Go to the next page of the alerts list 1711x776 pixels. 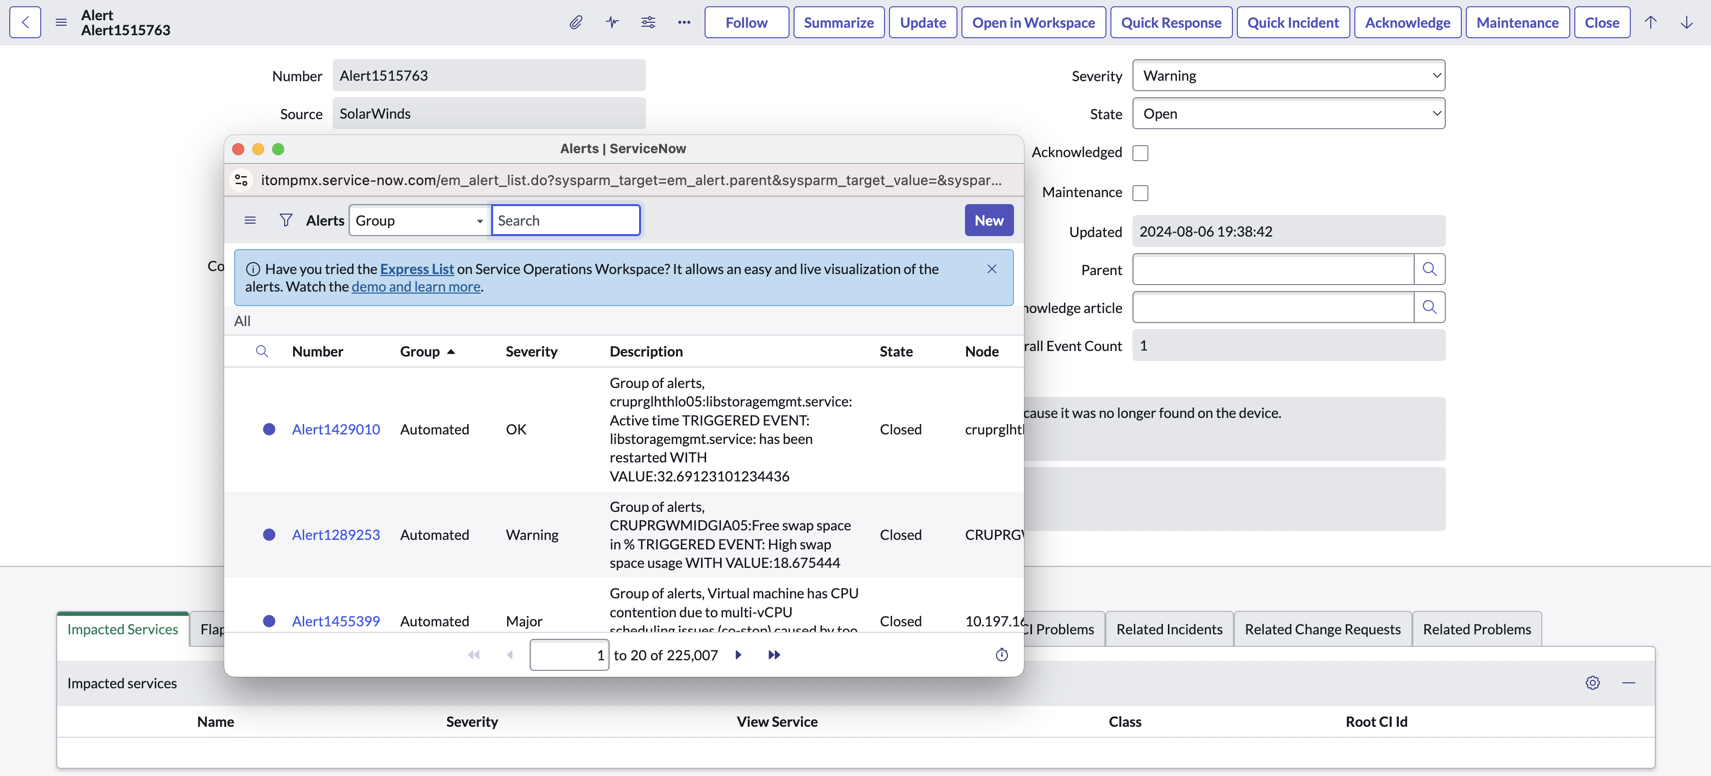(738, 655)
